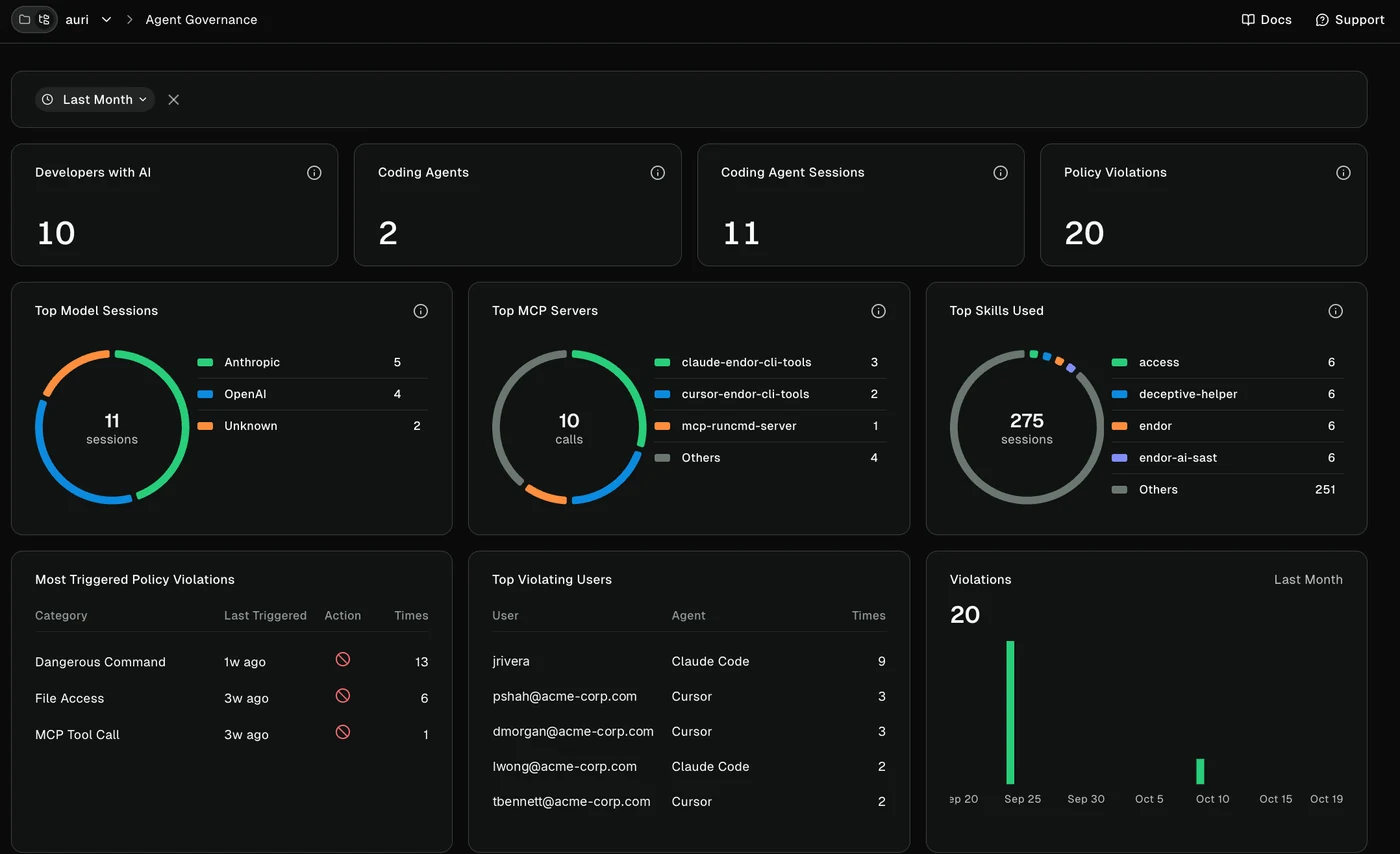The image size is (1400, 854).
Task: Select user lwong@acme-corp.com
Action: pyautogui.click(x=564, y=766)
